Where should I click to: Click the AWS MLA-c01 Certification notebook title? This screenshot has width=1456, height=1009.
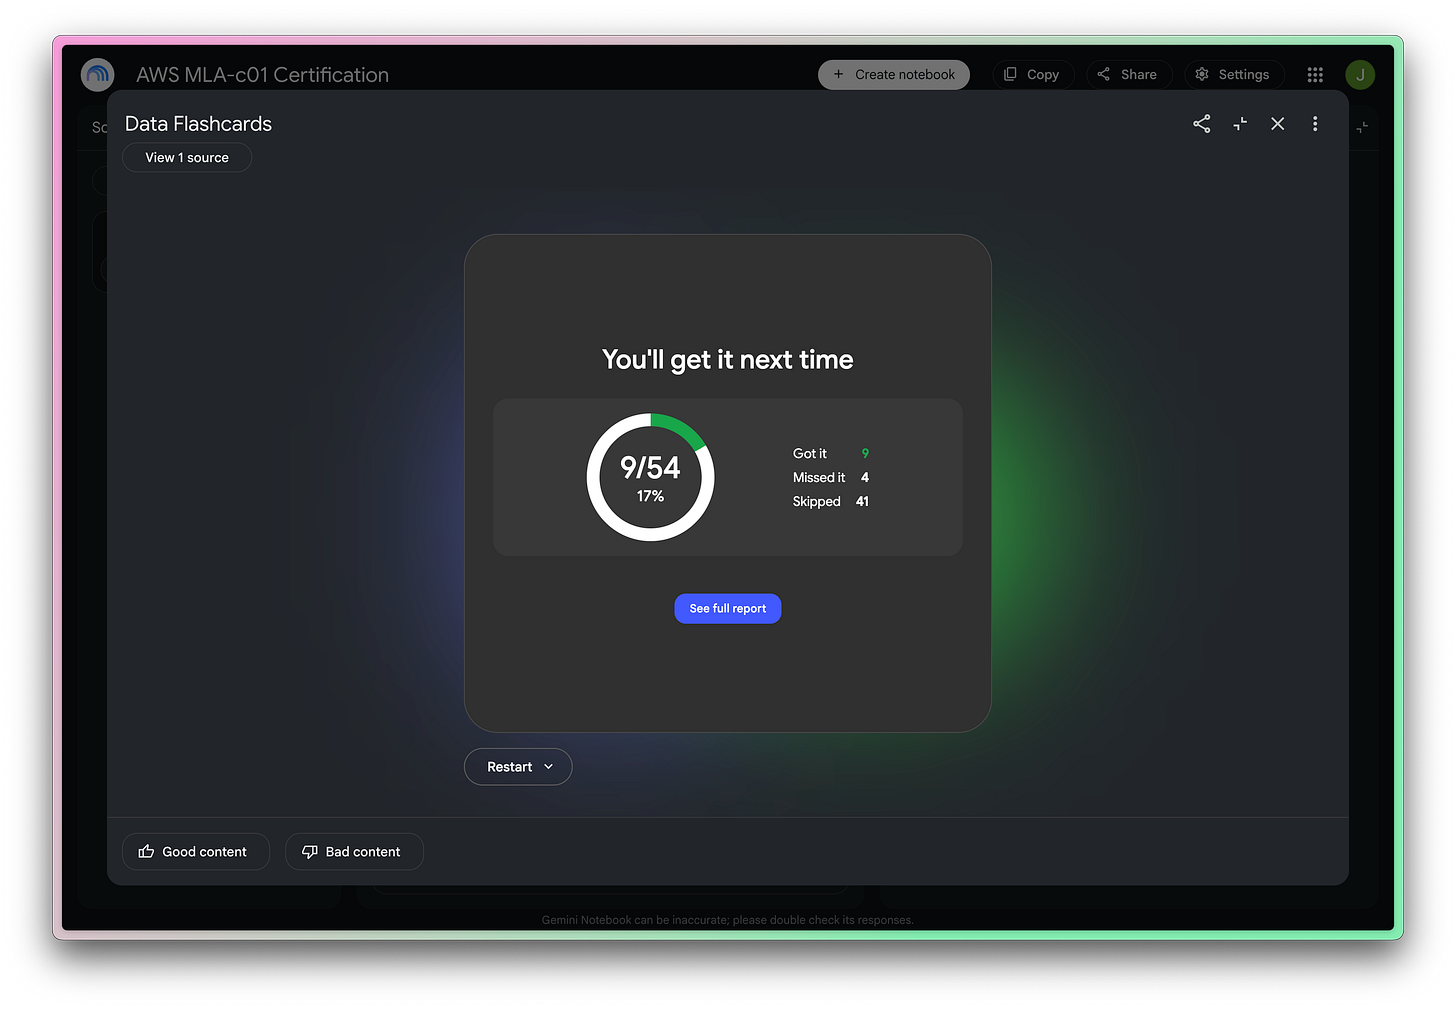coord(262,75)
